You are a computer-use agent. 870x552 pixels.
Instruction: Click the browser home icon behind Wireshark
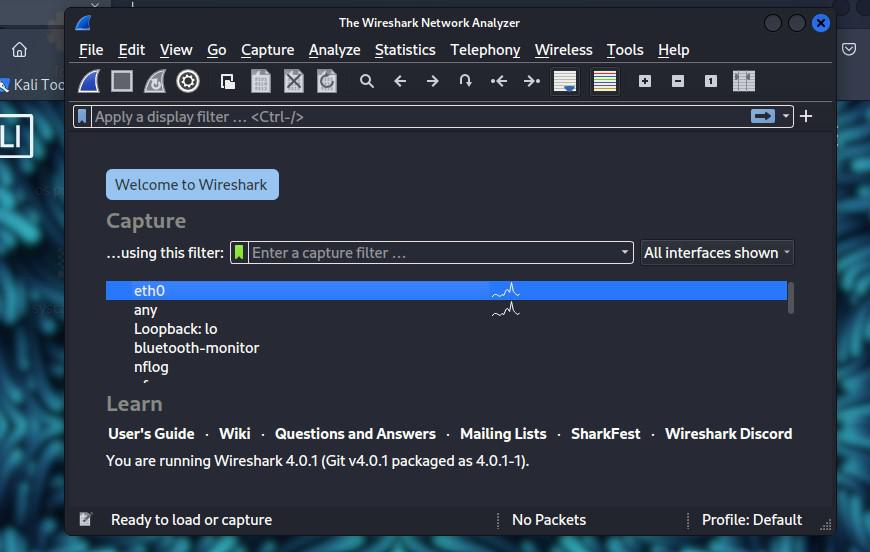[19, 50]
